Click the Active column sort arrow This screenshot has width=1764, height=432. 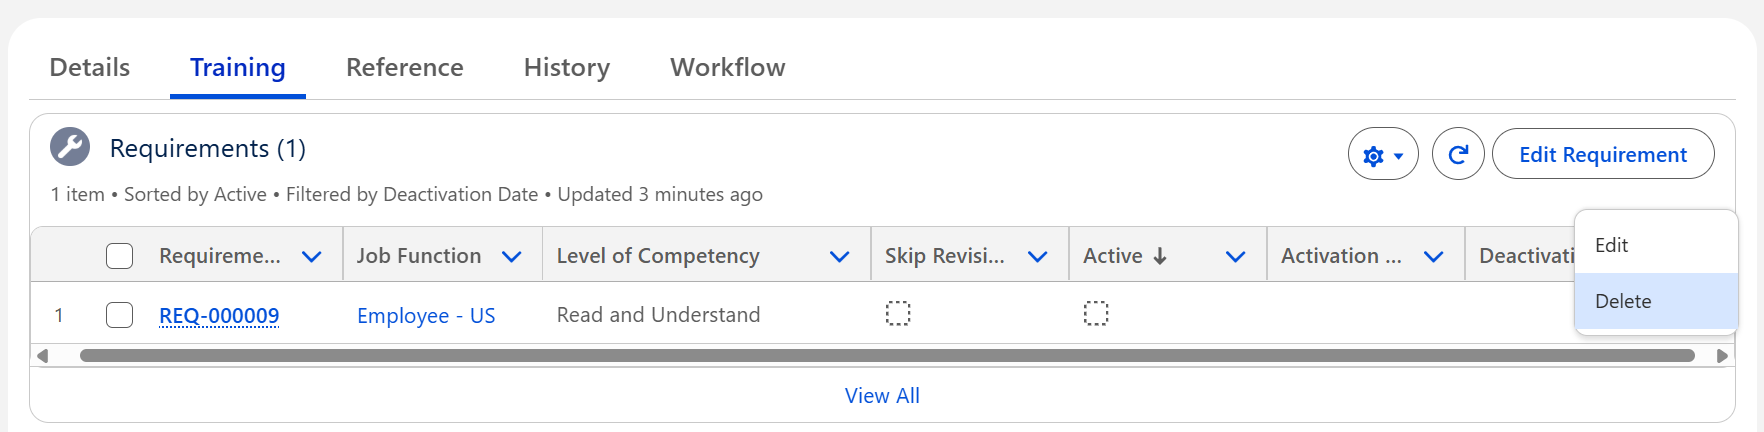1160,256
